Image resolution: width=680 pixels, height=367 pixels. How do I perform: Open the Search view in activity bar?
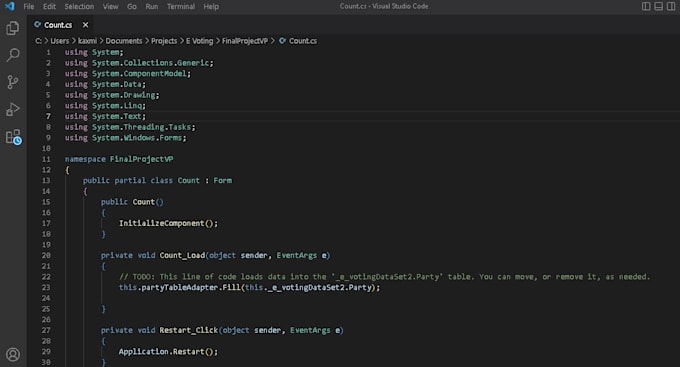pyautogui.click(x=13, y=55)
